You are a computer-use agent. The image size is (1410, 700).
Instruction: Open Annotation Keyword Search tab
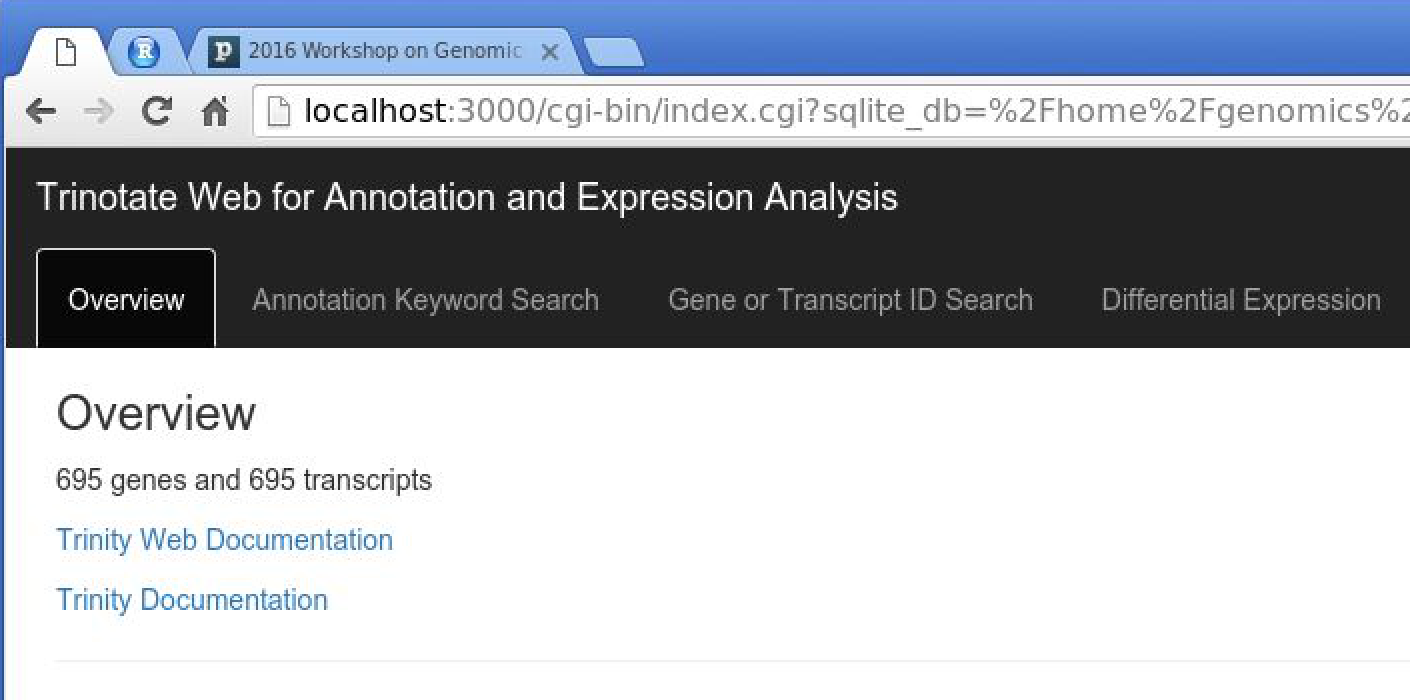[x=426, y=299]
